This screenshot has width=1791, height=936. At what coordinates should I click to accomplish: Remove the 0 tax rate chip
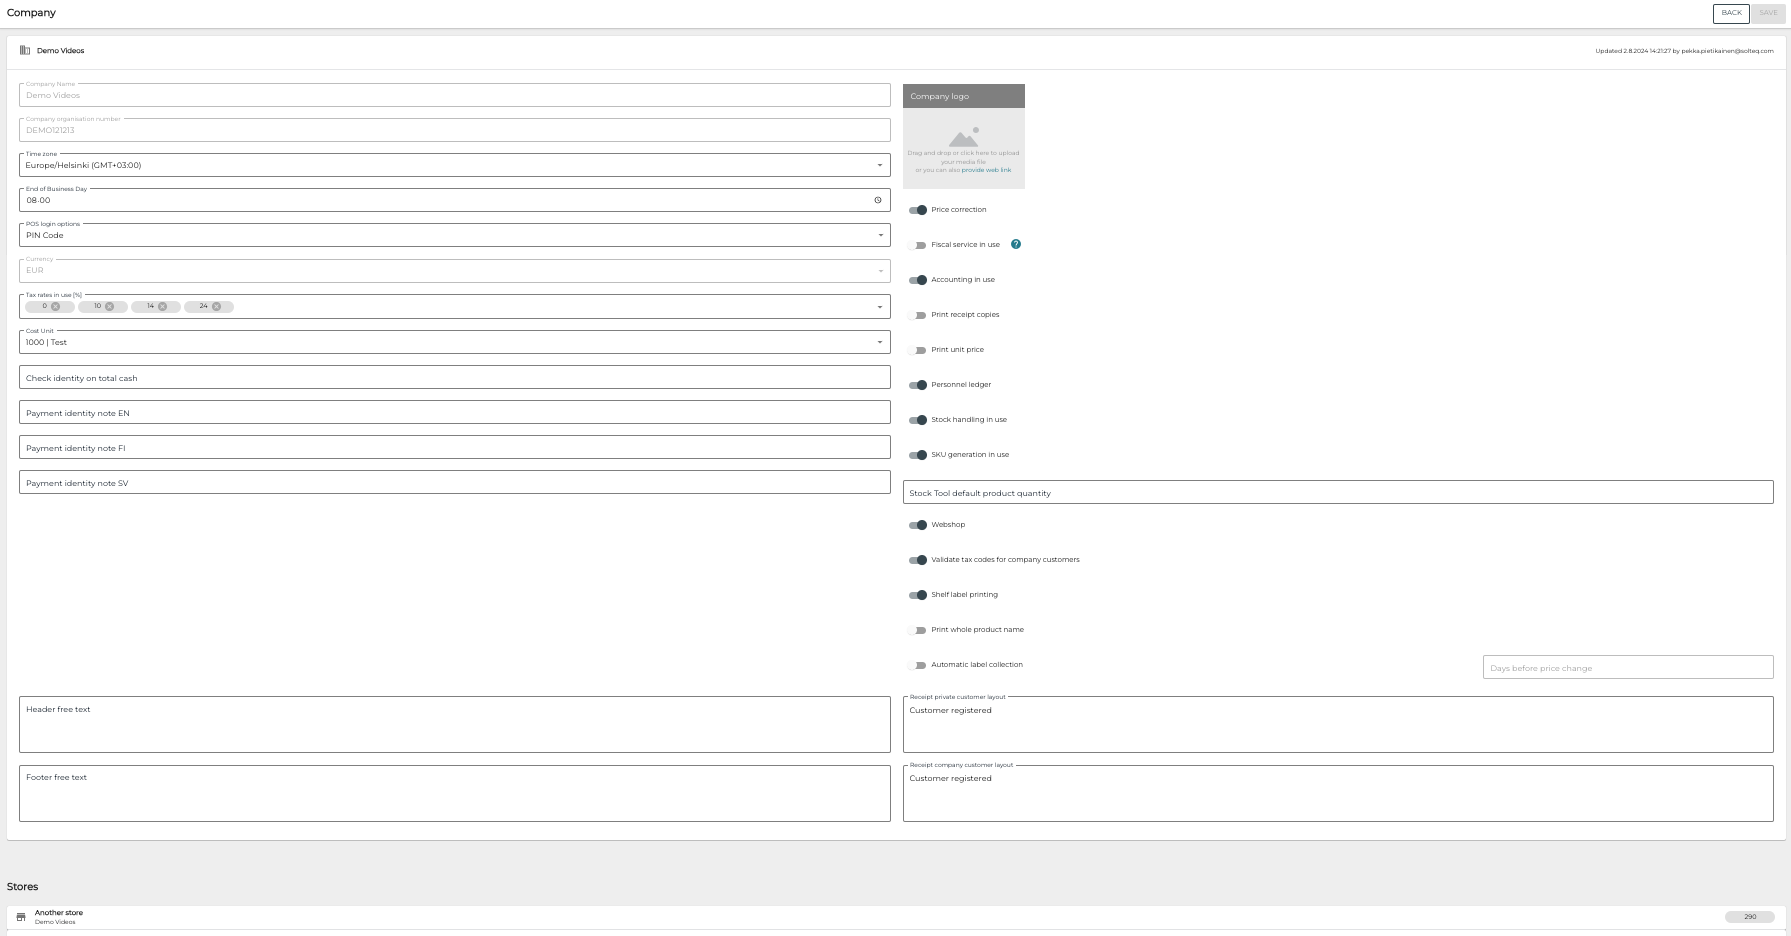pos(56,307)
